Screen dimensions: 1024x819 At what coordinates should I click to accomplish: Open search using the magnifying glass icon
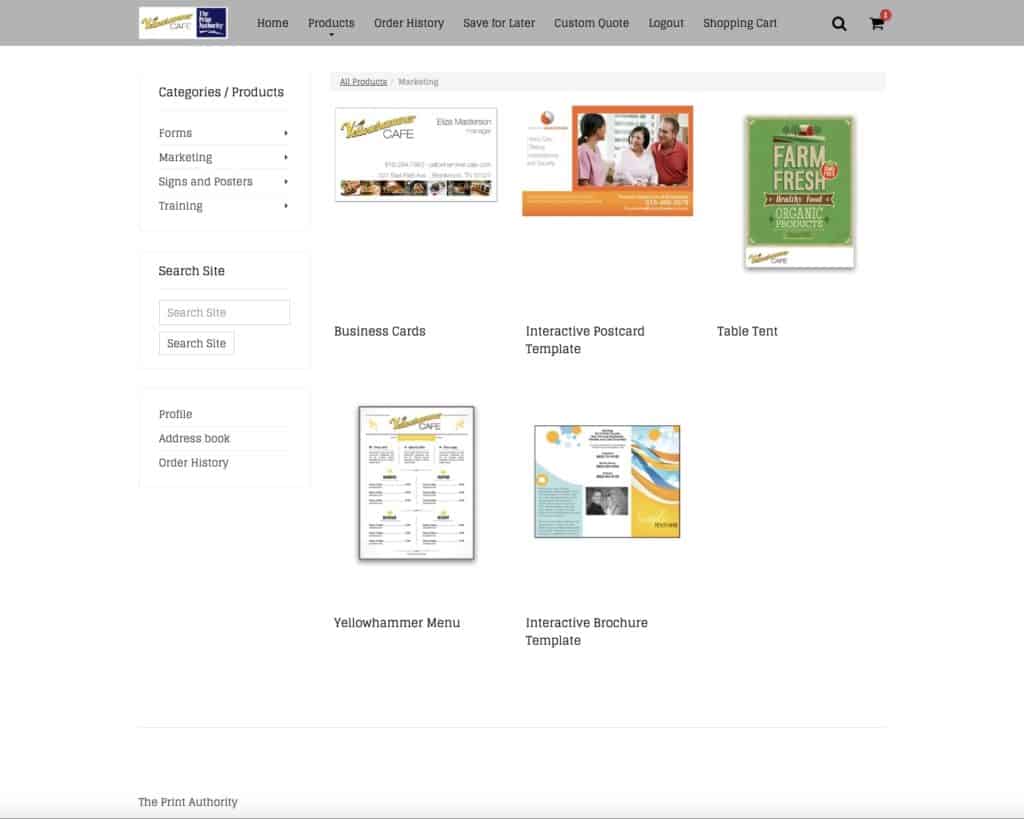tap(839, 22)
